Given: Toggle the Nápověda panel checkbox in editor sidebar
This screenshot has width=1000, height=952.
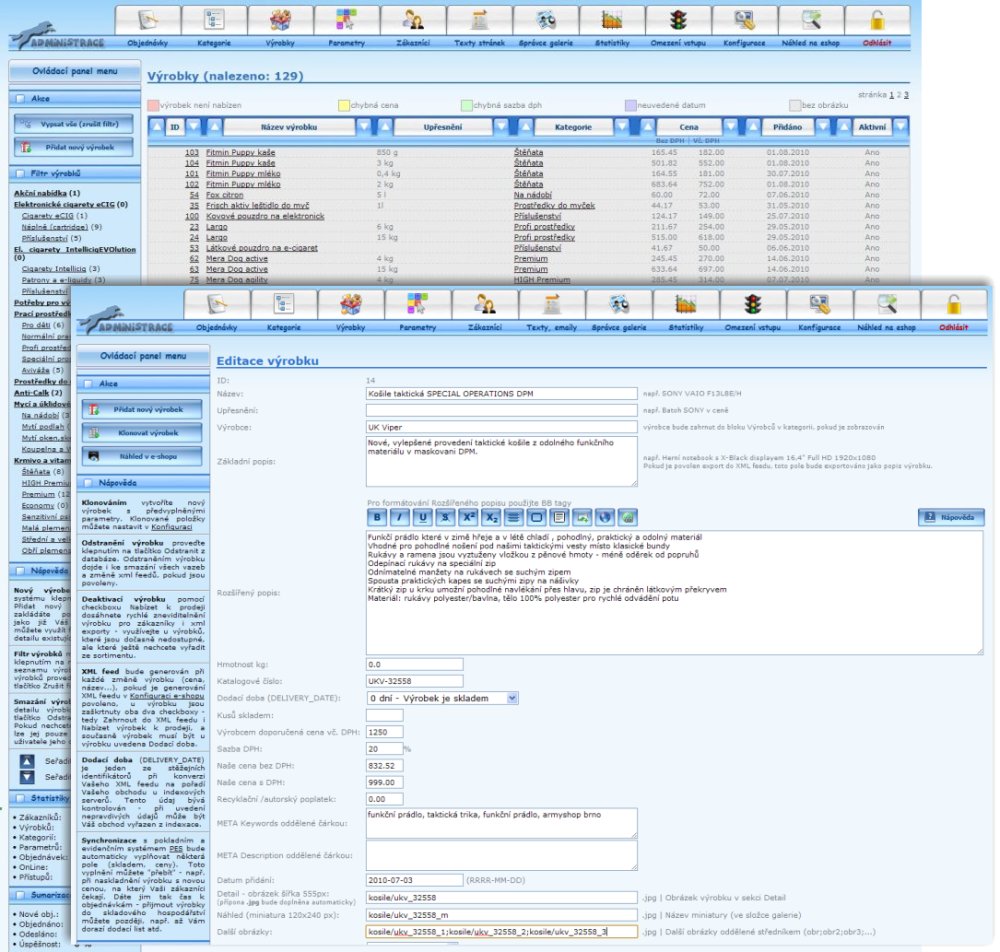Looking at the screenshot, I should (x=88, y=482).
